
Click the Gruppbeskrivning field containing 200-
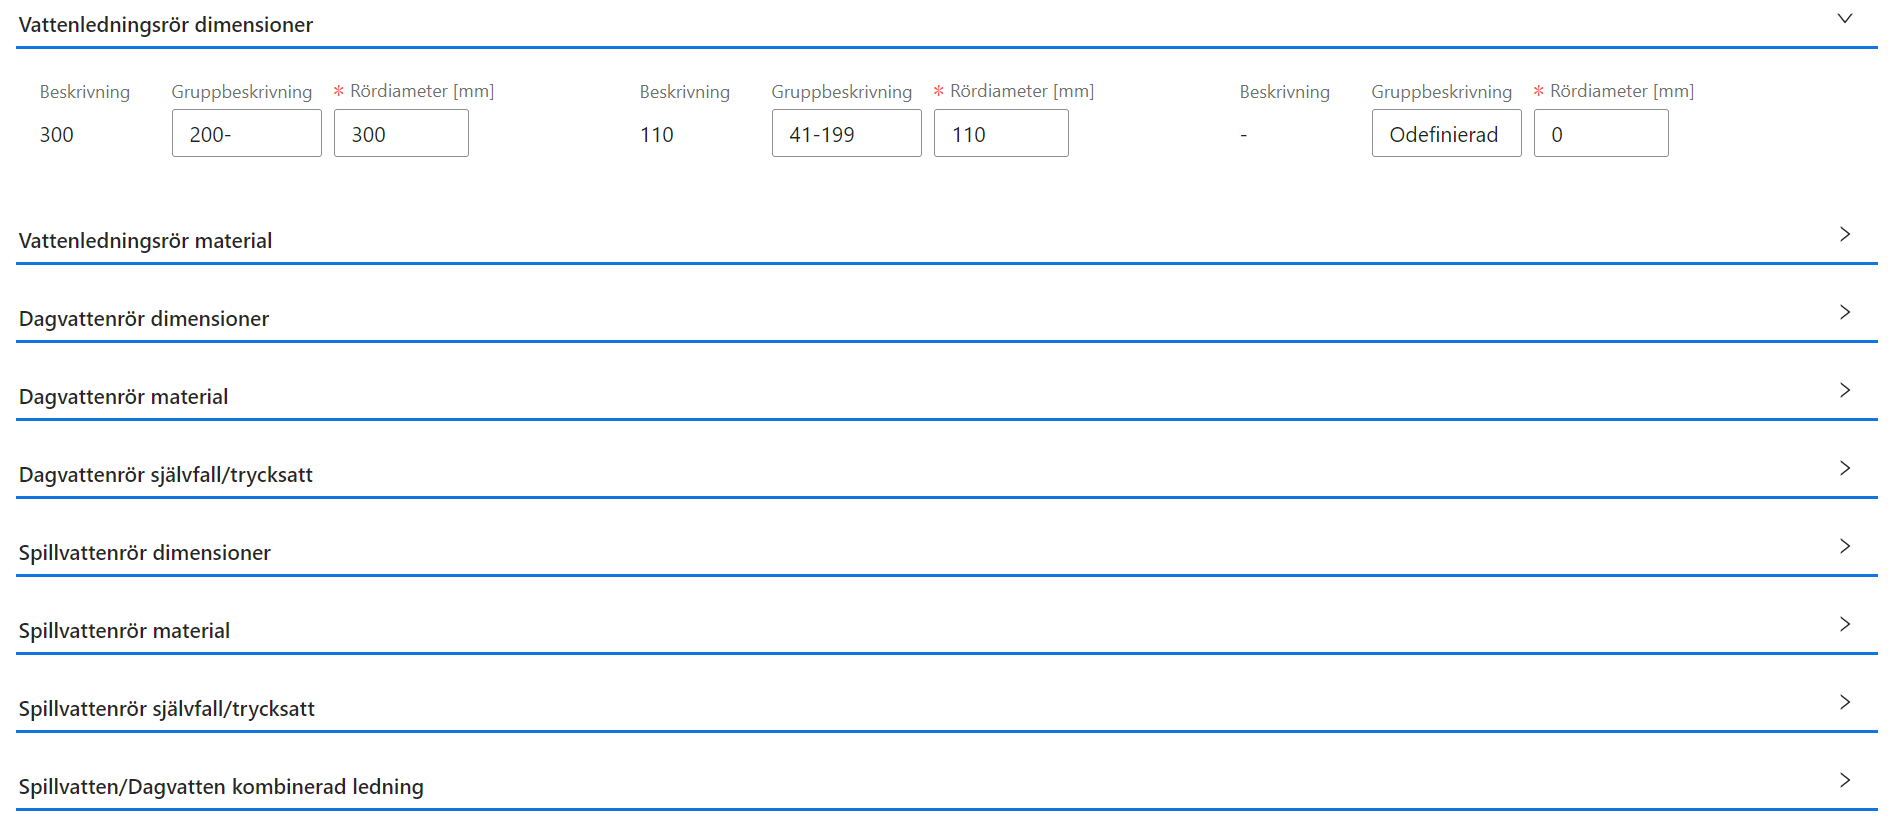(246, 134)
